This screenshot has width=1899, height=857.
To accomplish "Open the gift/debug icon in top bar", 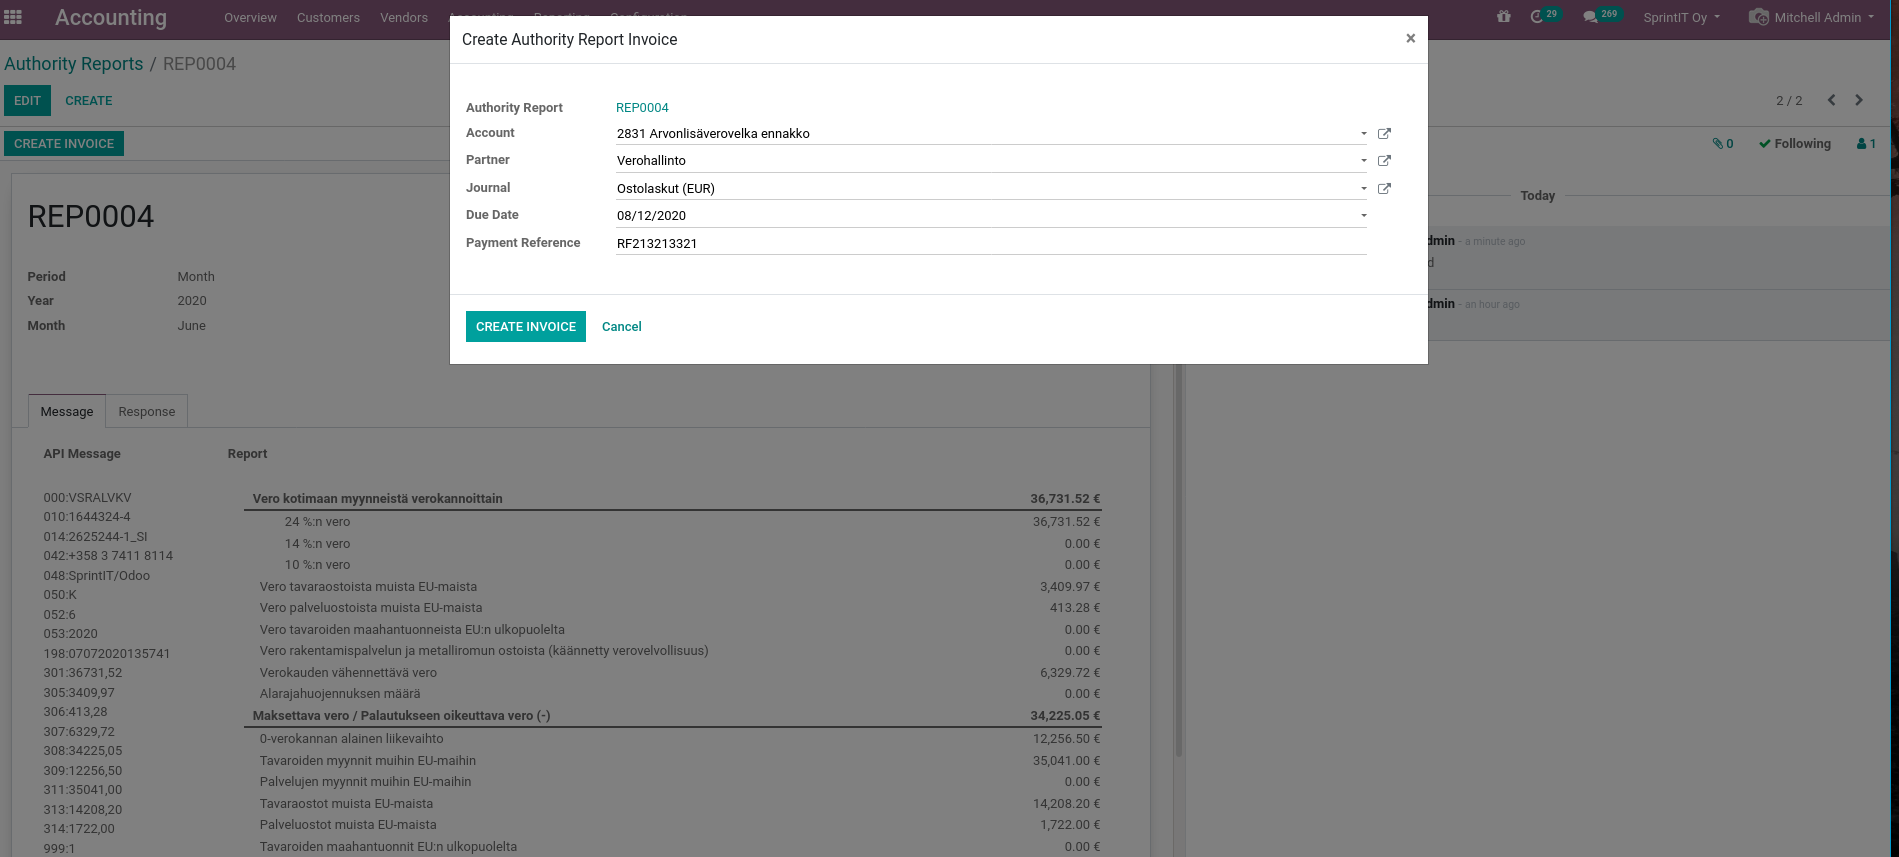I will (1503, 17).
